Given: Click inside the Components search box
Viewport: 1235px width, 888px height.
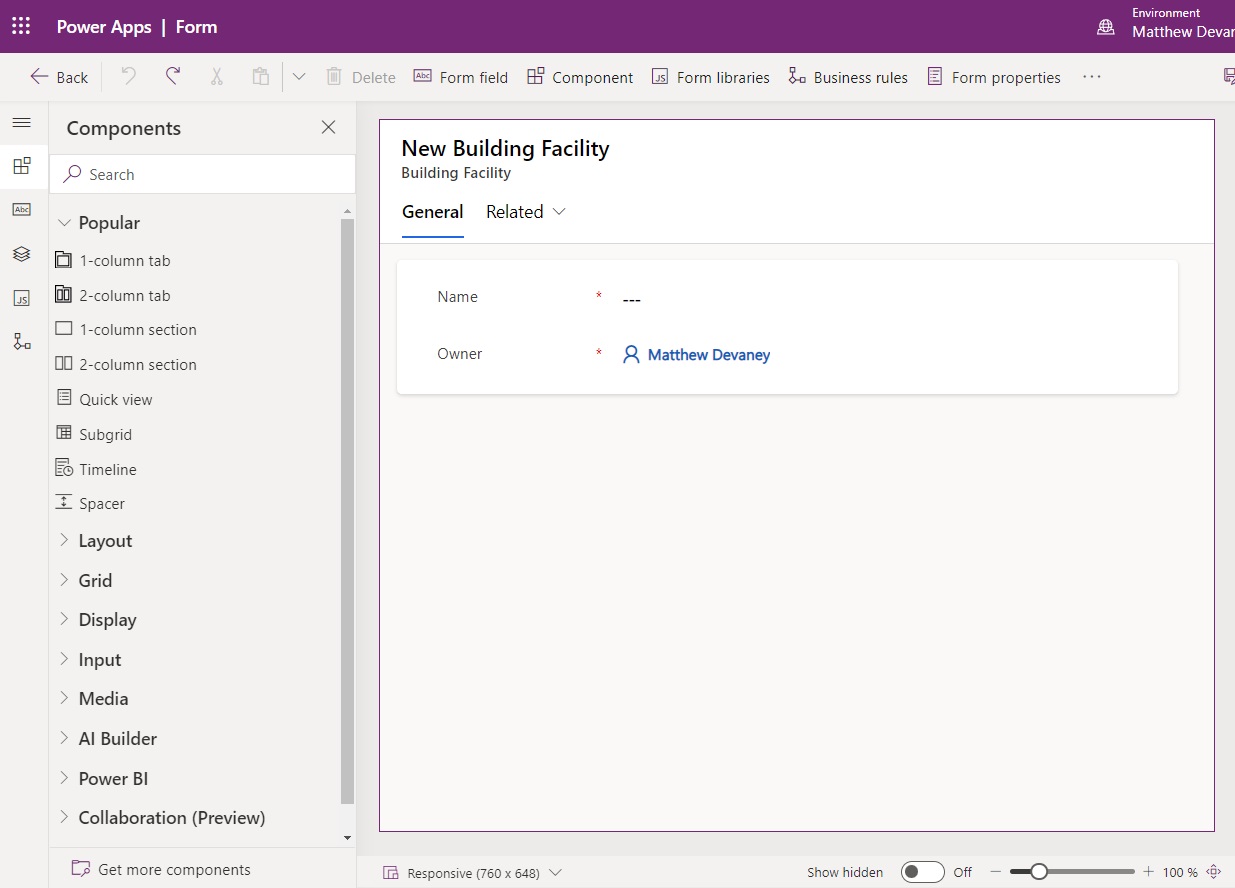Looking at the screenshot, I should pos(202,174).
